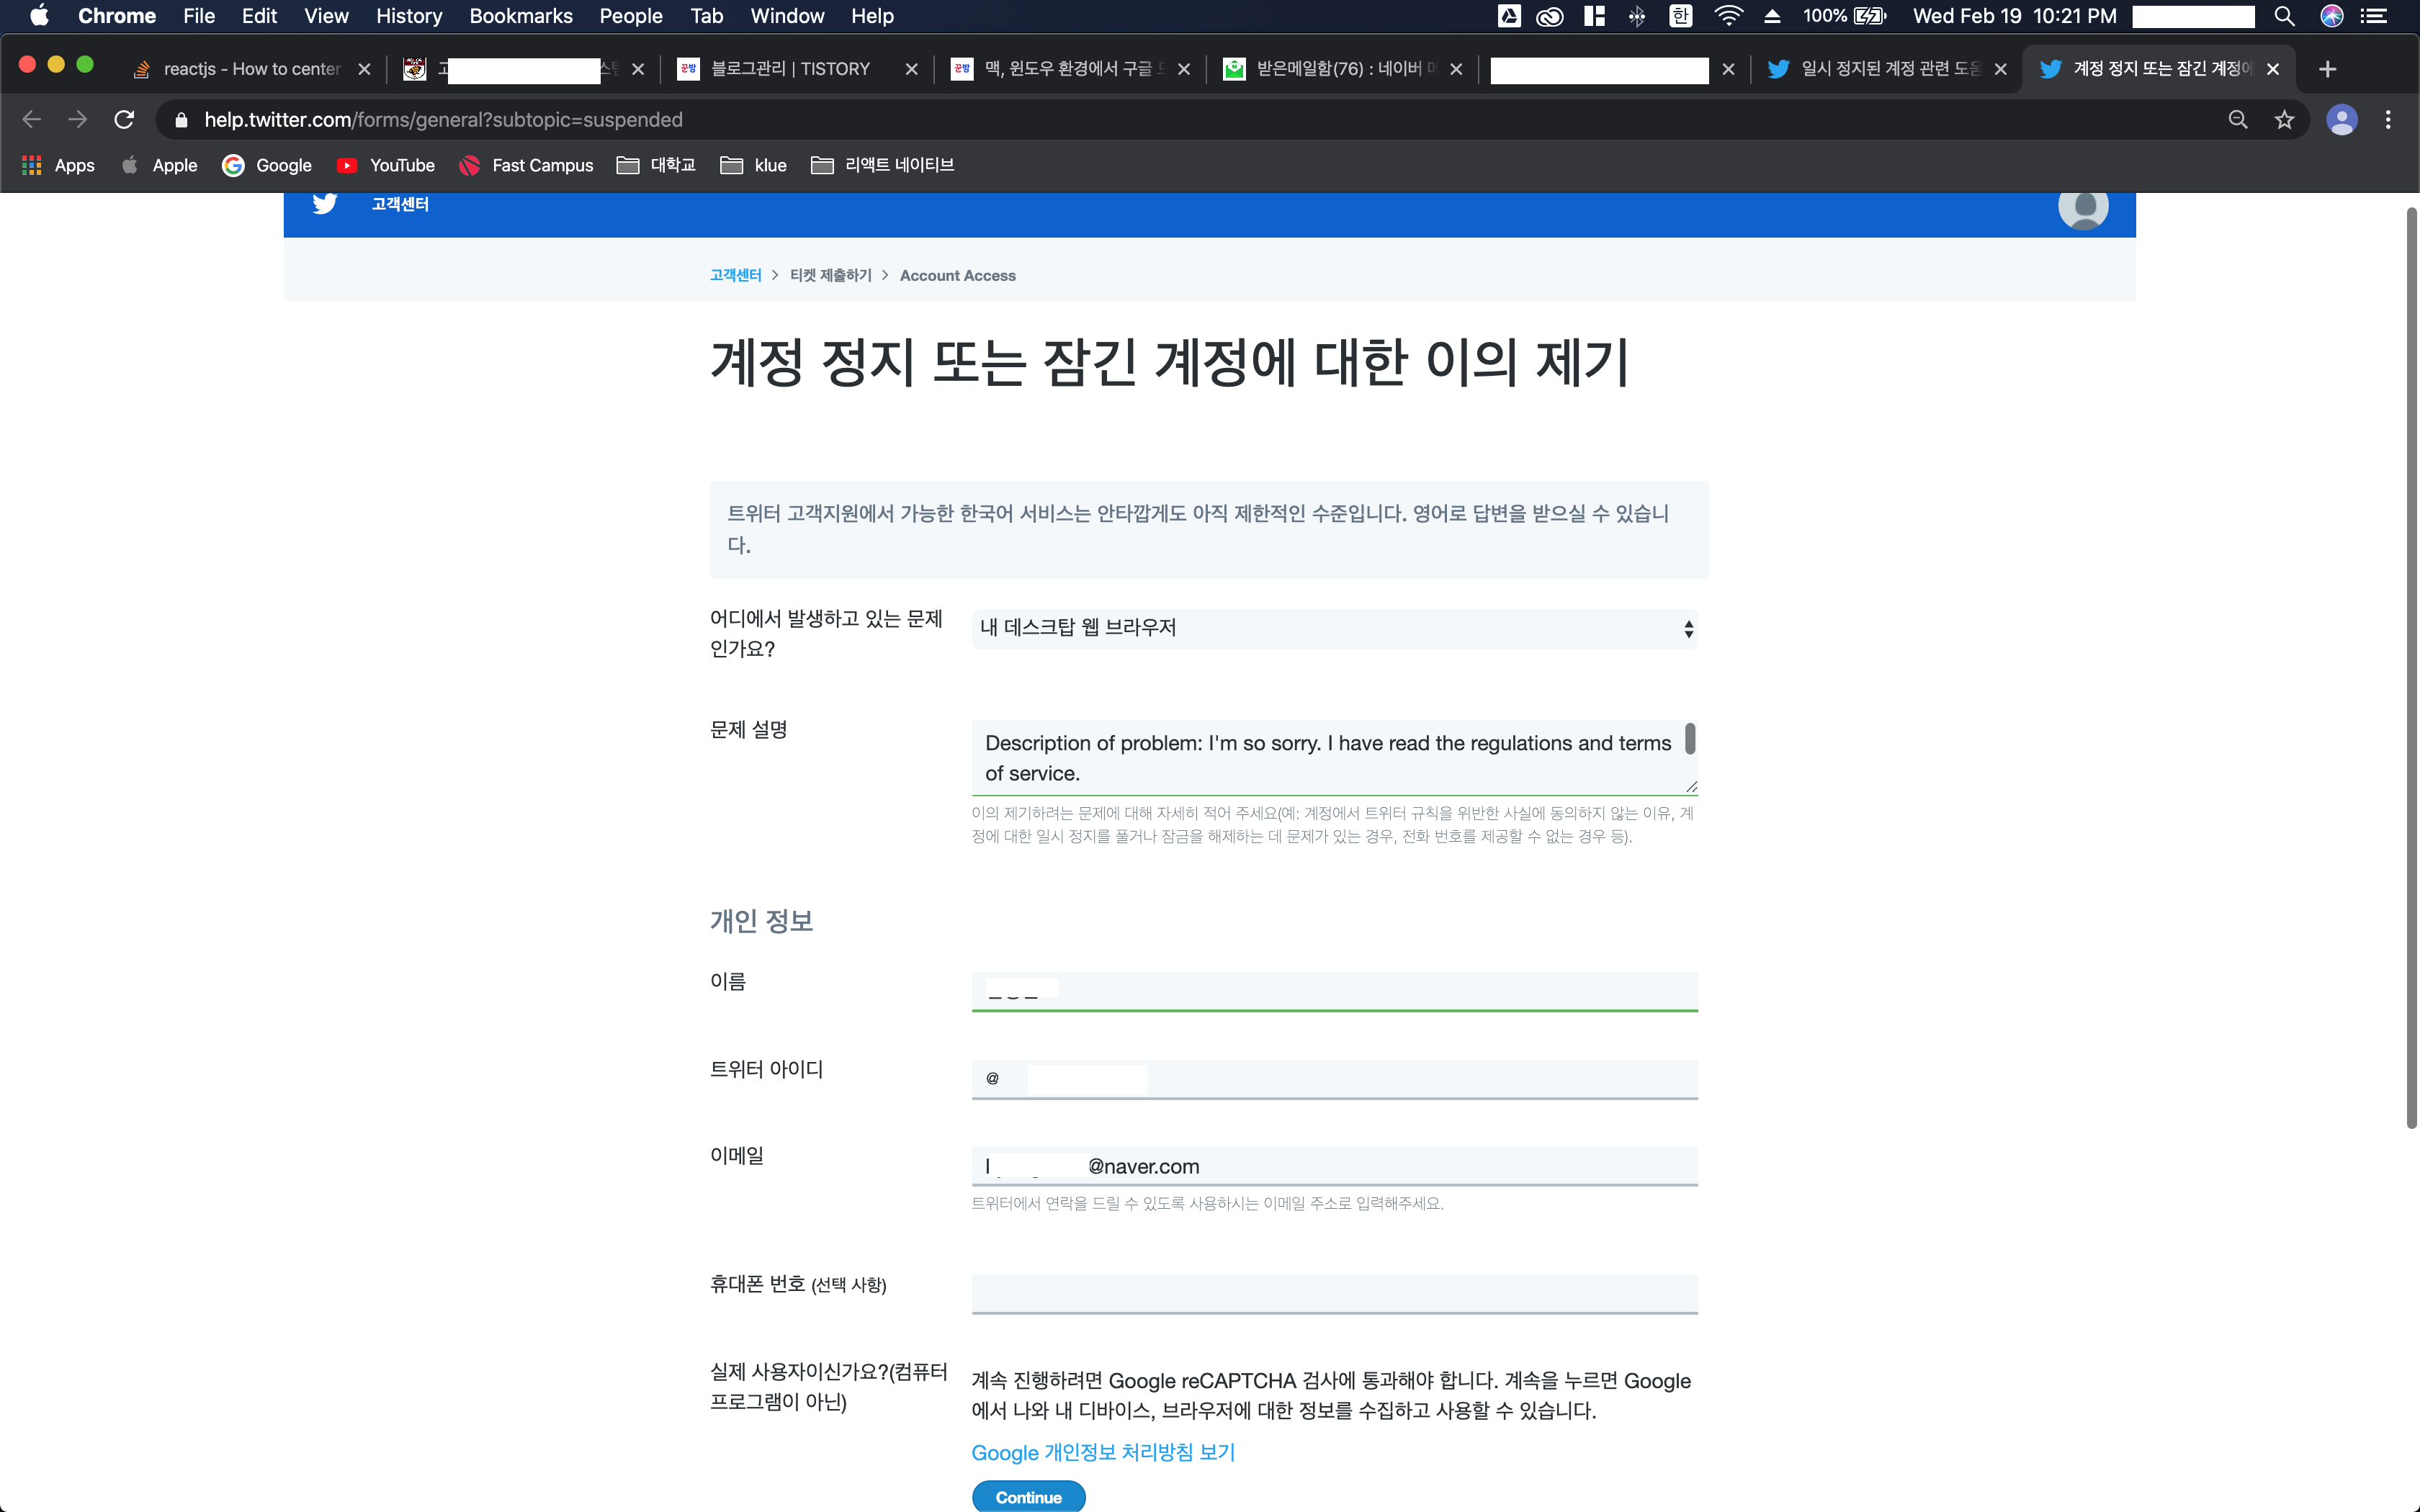This screenshot has height=1512, width=2420.
Task: Bookmark this page with star icon
Action: (x=2284, y=120)
